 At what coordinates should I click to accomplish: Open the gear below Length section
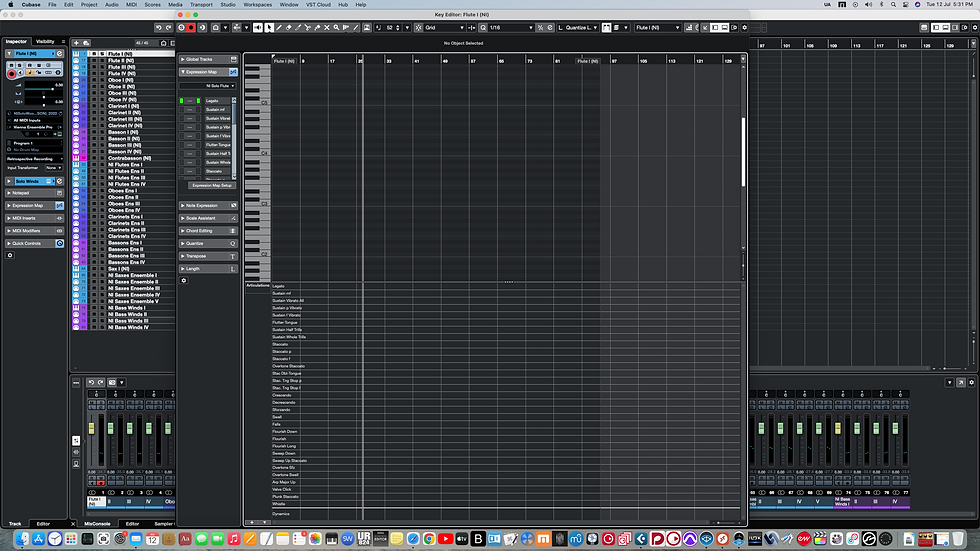184,280
